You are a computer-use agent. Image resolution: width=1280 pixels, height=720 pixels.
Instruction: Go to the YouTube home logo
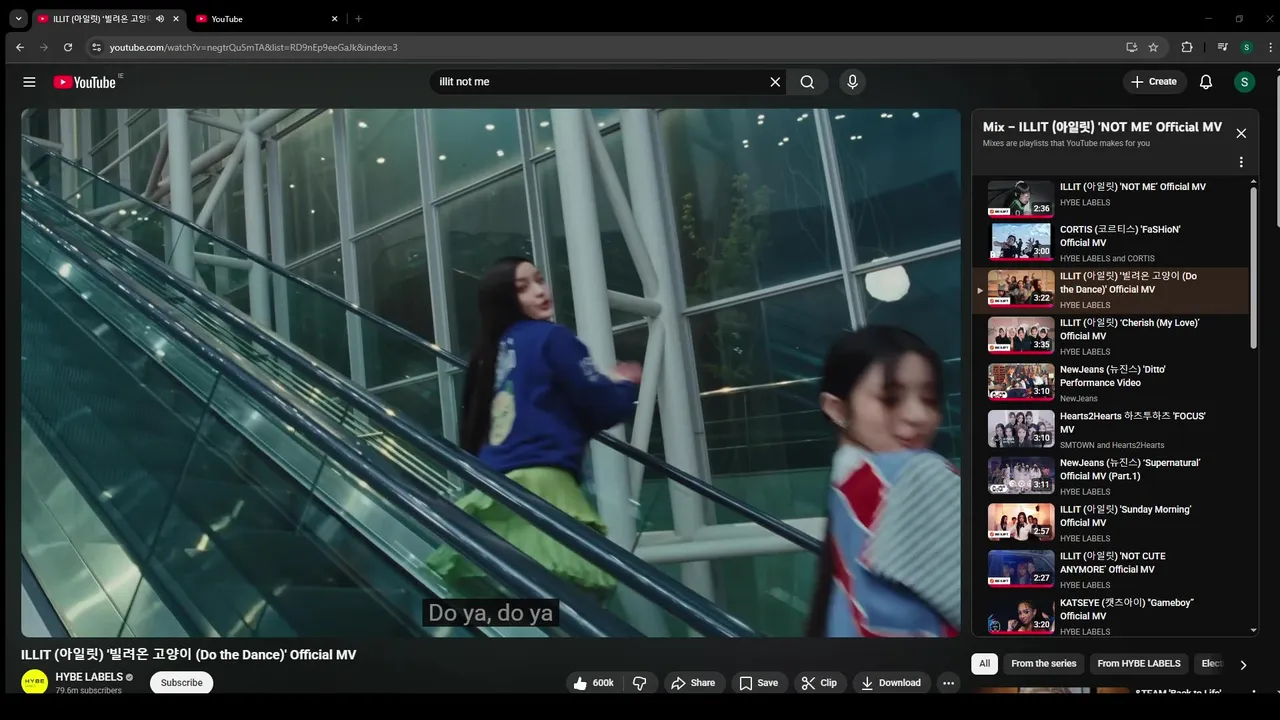[x=85, y=82]
